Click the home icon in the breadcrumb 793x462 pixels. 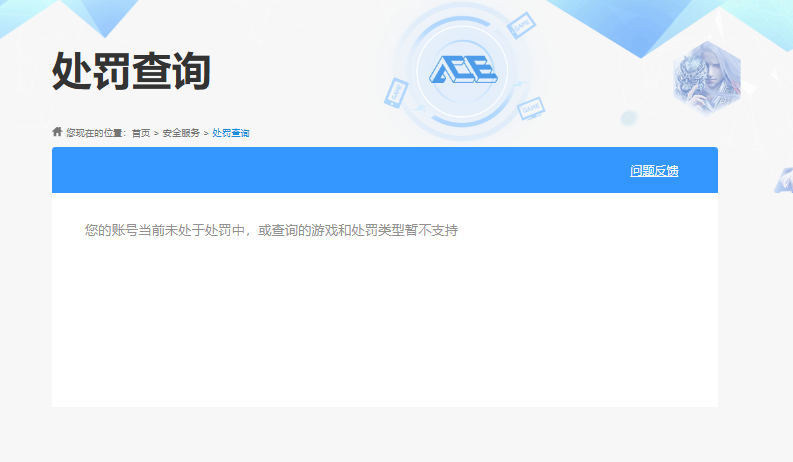(57, 132)
